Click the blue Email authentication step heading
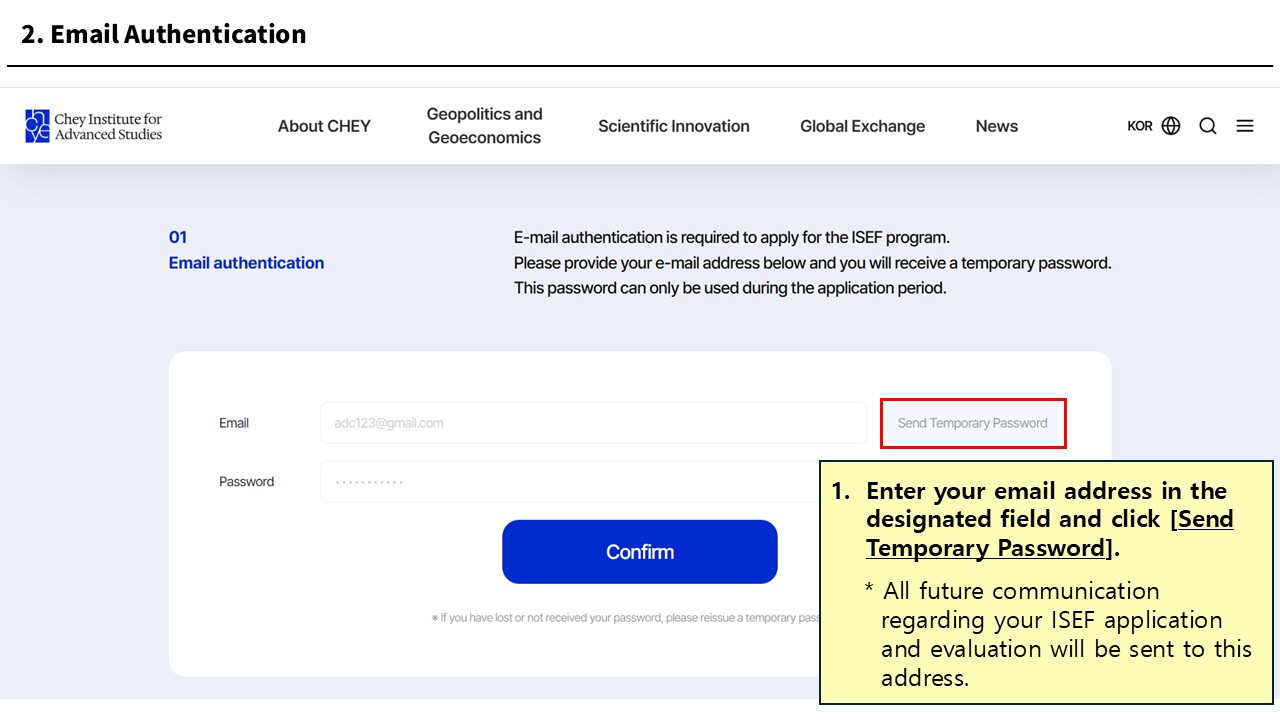The height and width of the screenshot is (720, 1280). point(246,263)
